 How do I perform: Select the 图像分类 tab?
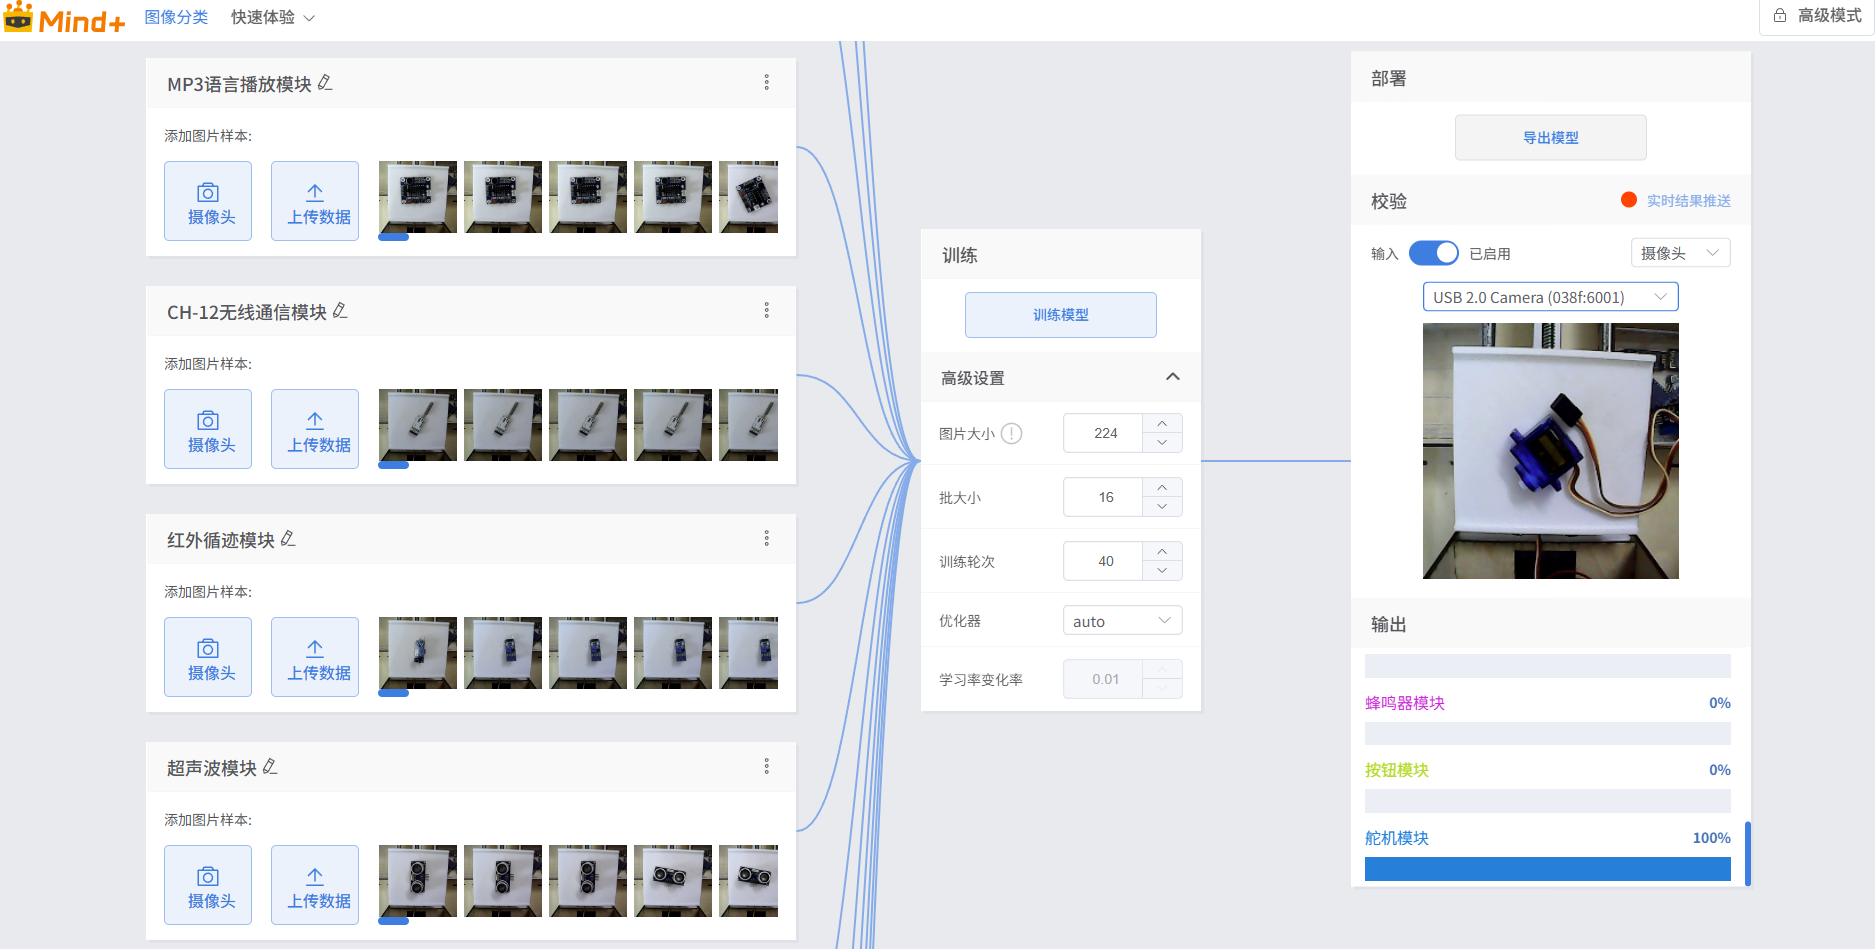point(176,17)
